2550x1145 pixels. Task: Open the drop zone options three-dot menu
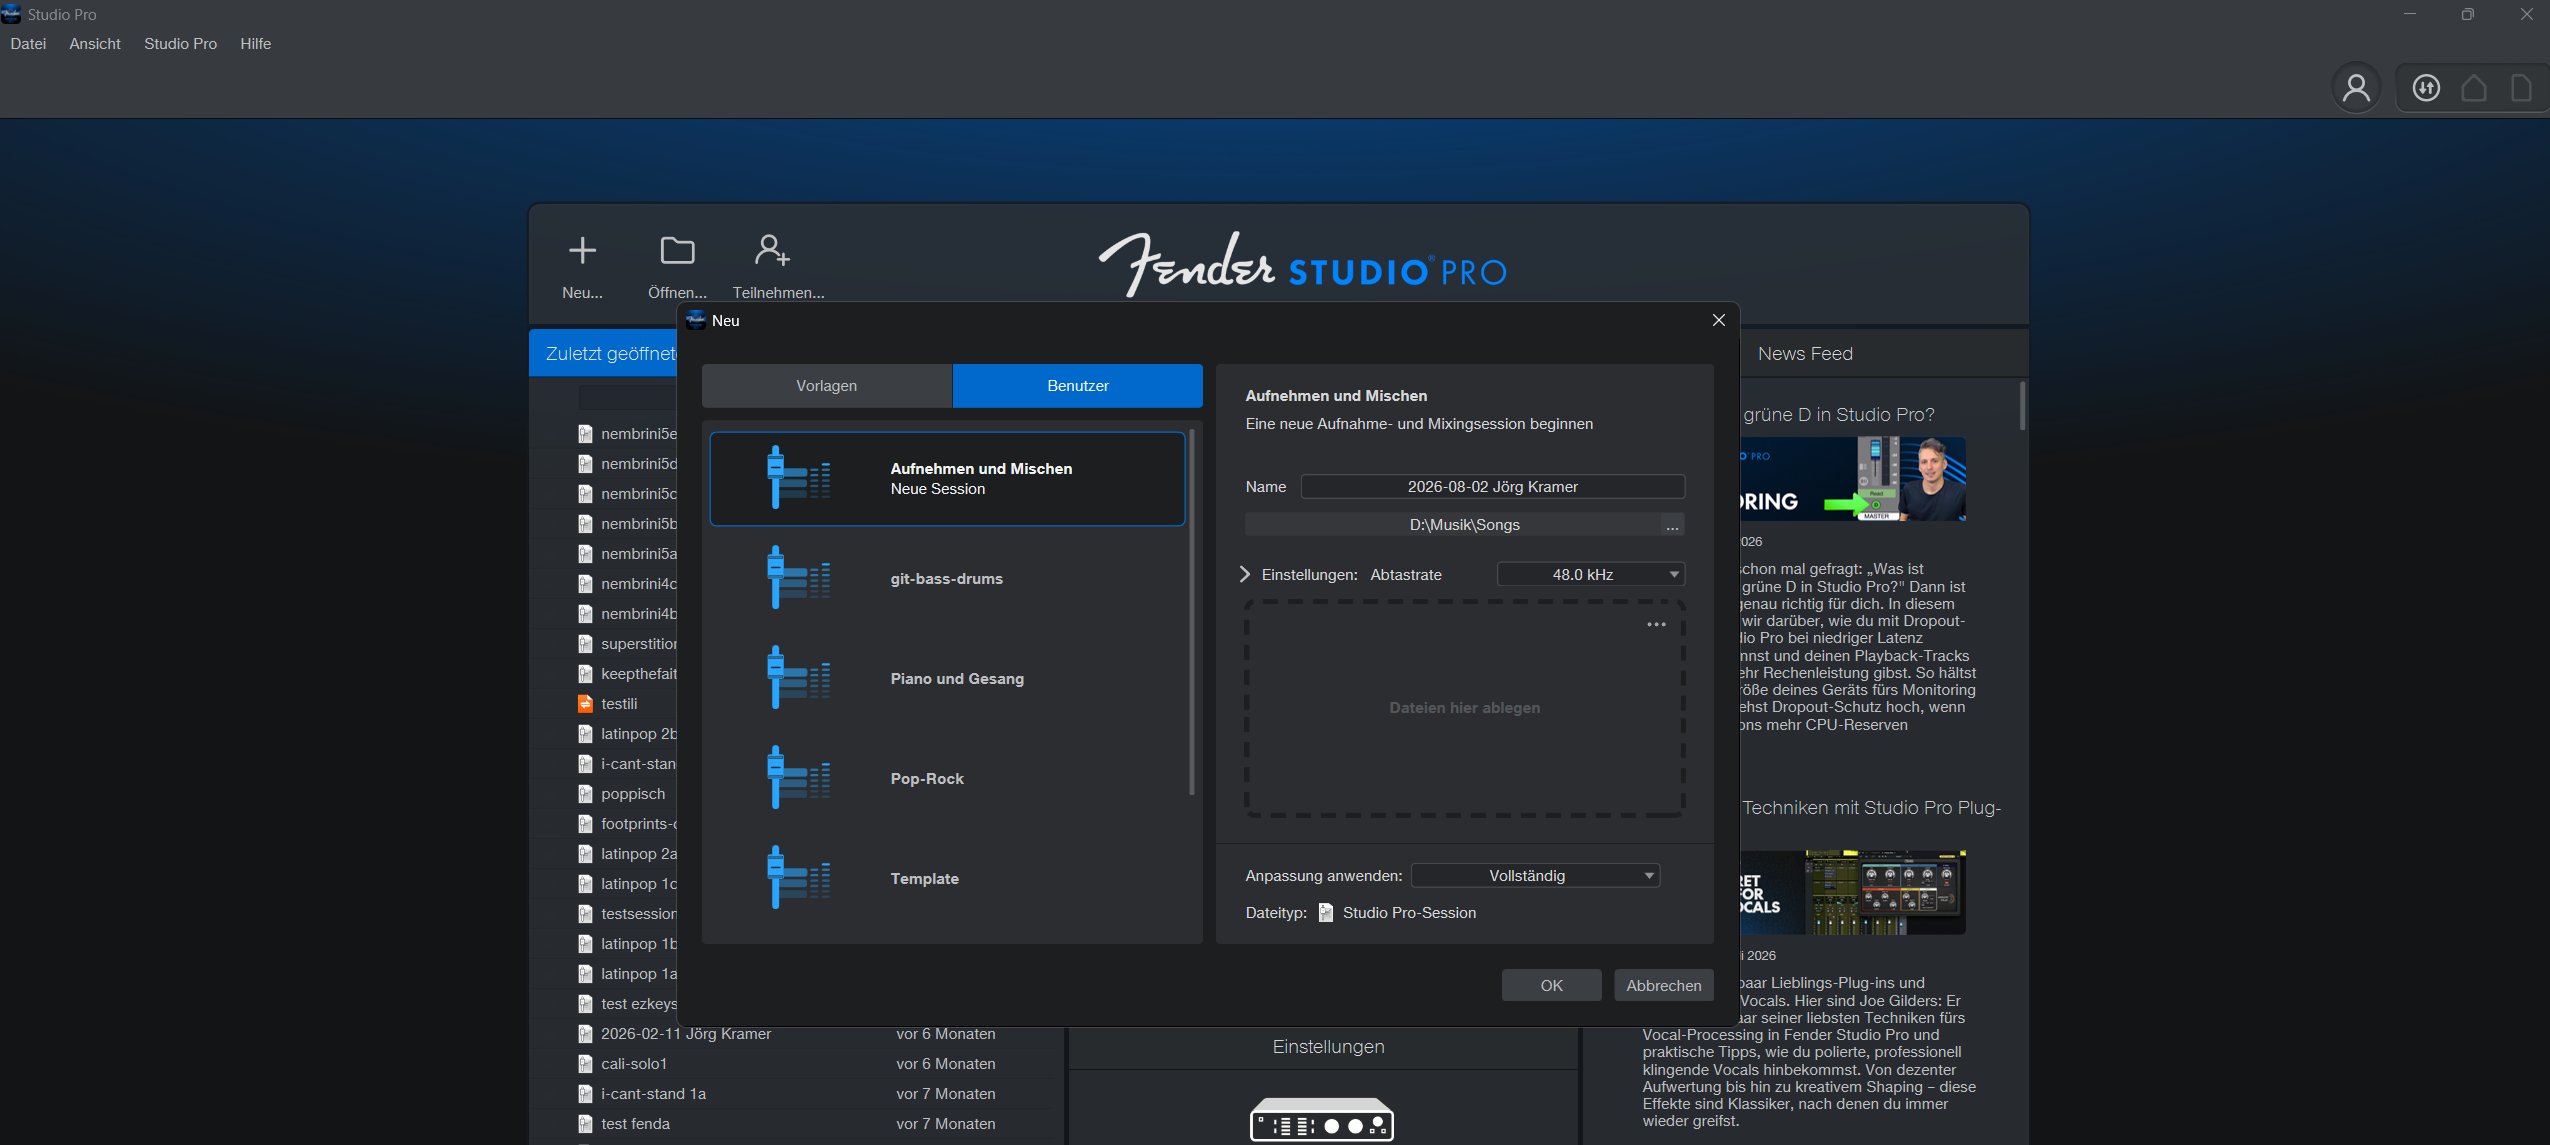1656,625
